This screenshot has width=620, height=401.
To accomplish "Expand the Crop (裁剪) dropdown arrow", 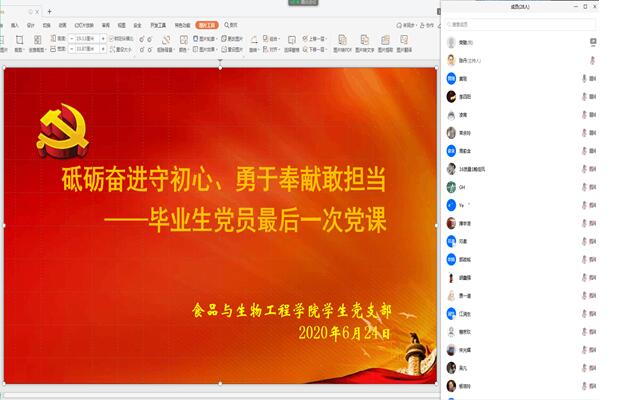I will 24,50.
